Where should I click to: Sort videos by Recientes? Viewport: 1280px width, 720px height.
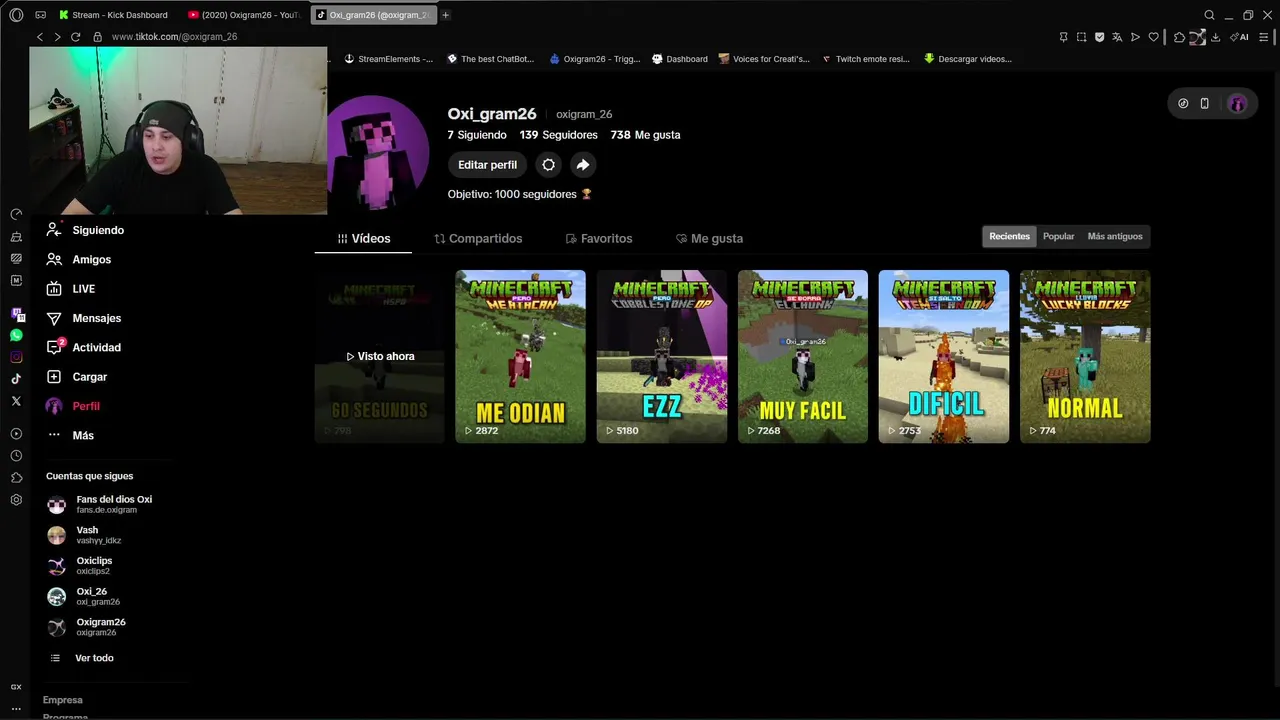(x=1009, y=237)
